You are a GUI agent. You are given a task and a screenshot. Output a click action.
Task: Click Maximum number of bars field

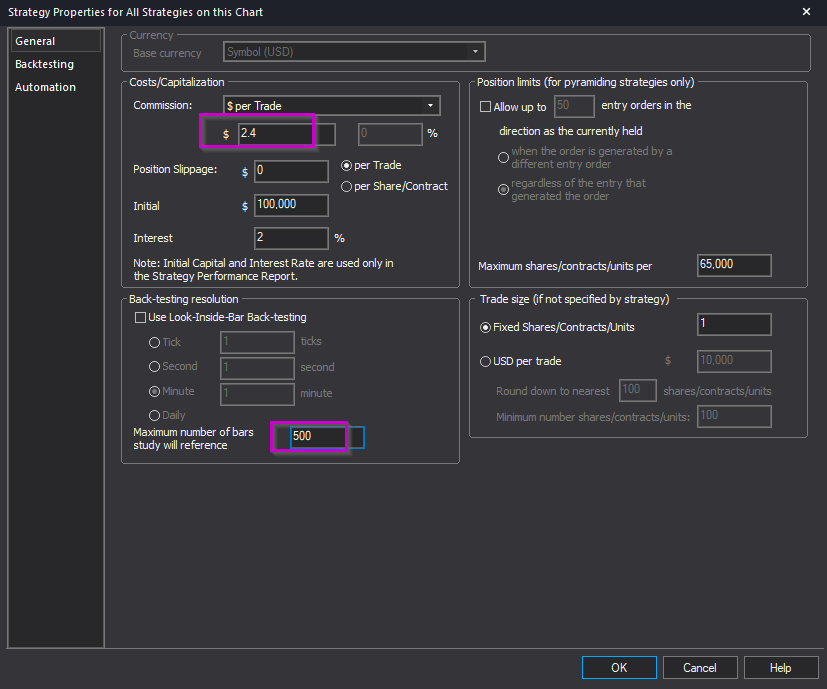click(x=318, y=437)
